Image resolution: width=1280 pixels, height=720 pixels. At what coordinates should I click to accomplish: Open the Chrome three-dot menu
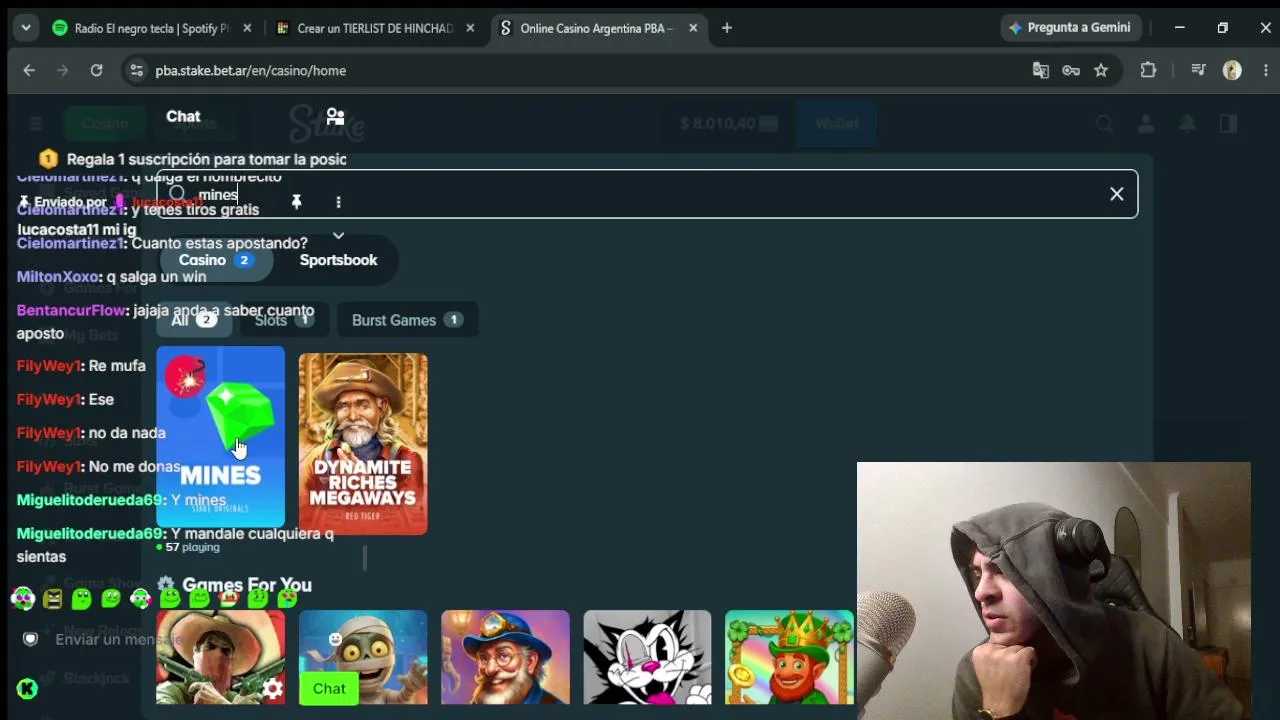click(1266, 70)
